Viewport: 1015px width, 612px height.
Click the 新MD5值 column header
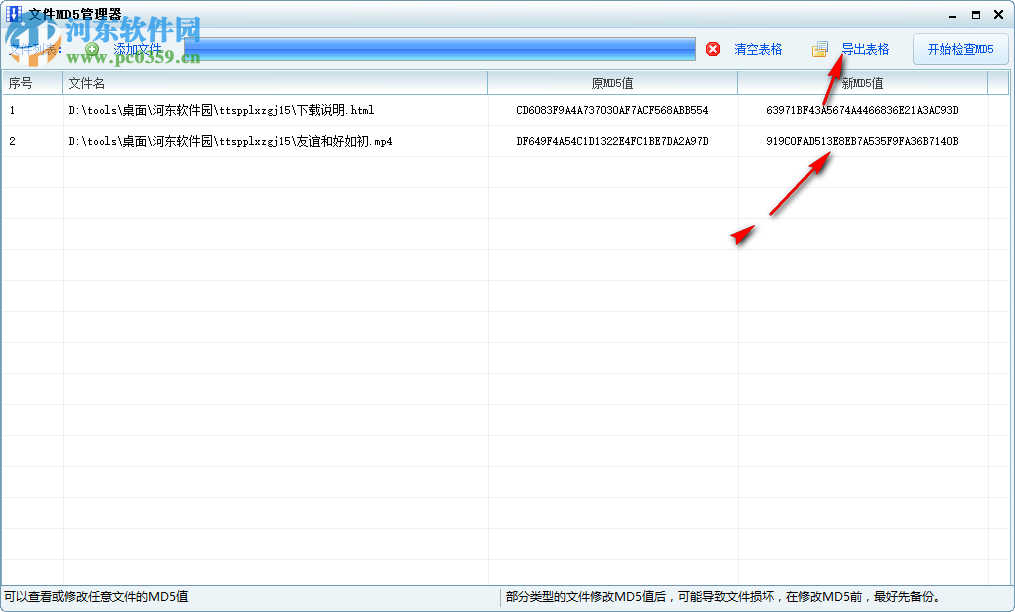[x=862, y=83]
